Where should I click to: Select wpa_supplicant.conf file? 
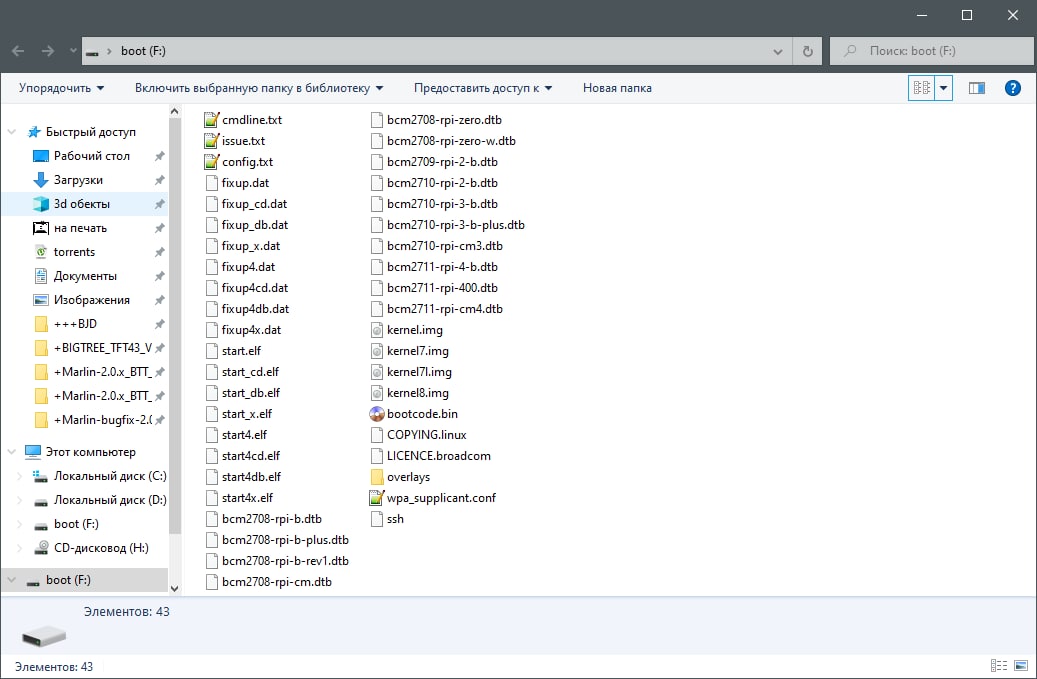(x=440, y=498)
